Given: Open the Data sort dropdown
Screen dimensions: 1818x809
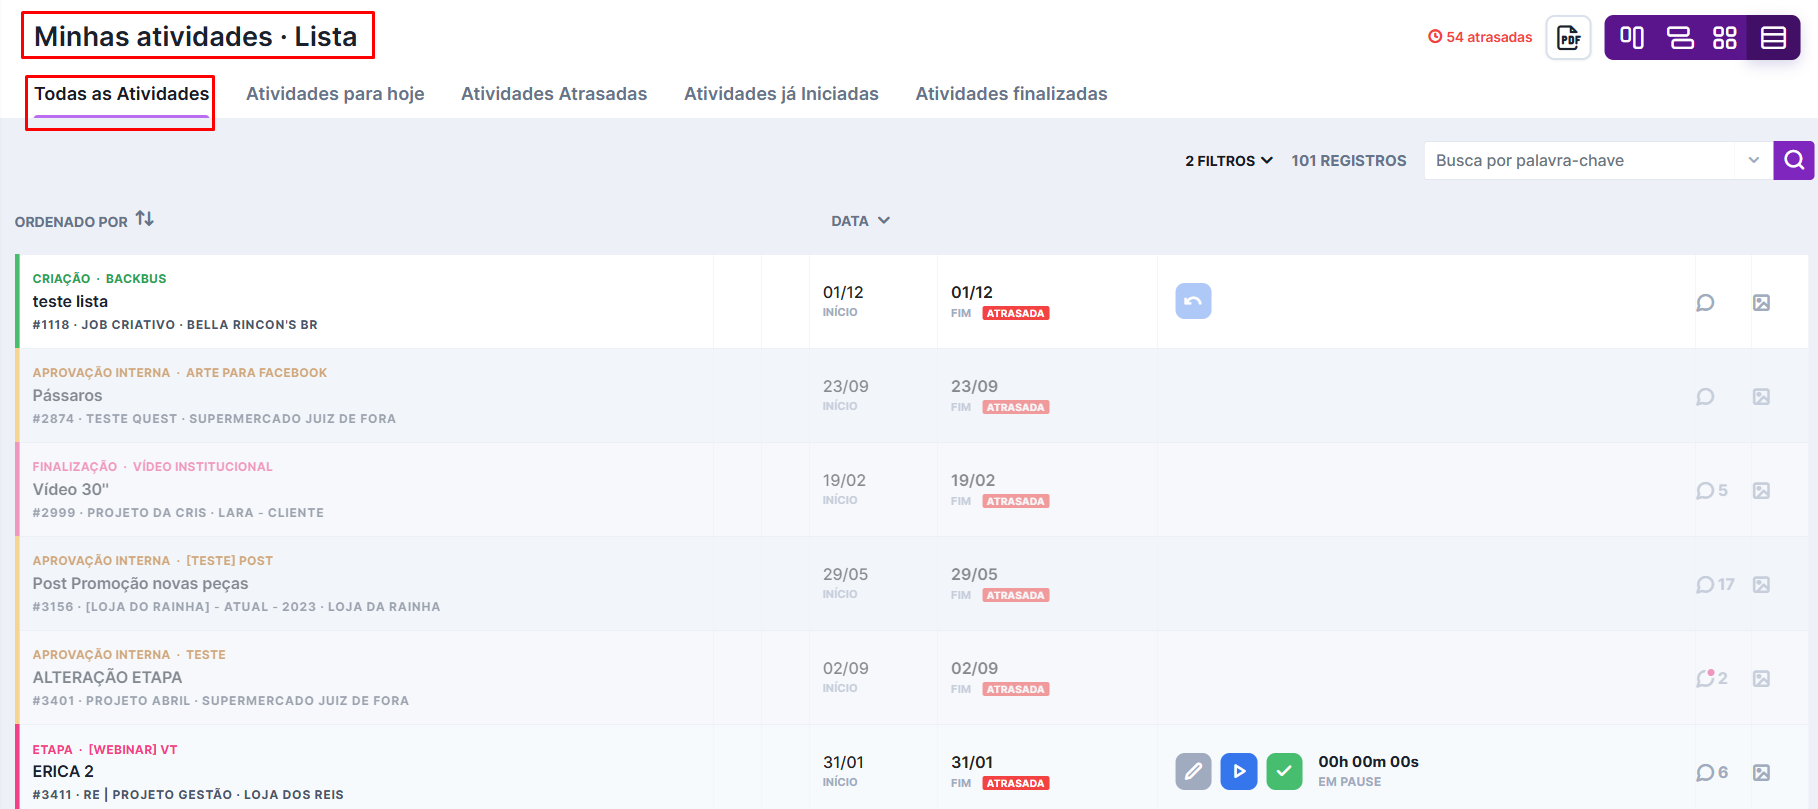Looking at the screenshot, I should [860, 221].
